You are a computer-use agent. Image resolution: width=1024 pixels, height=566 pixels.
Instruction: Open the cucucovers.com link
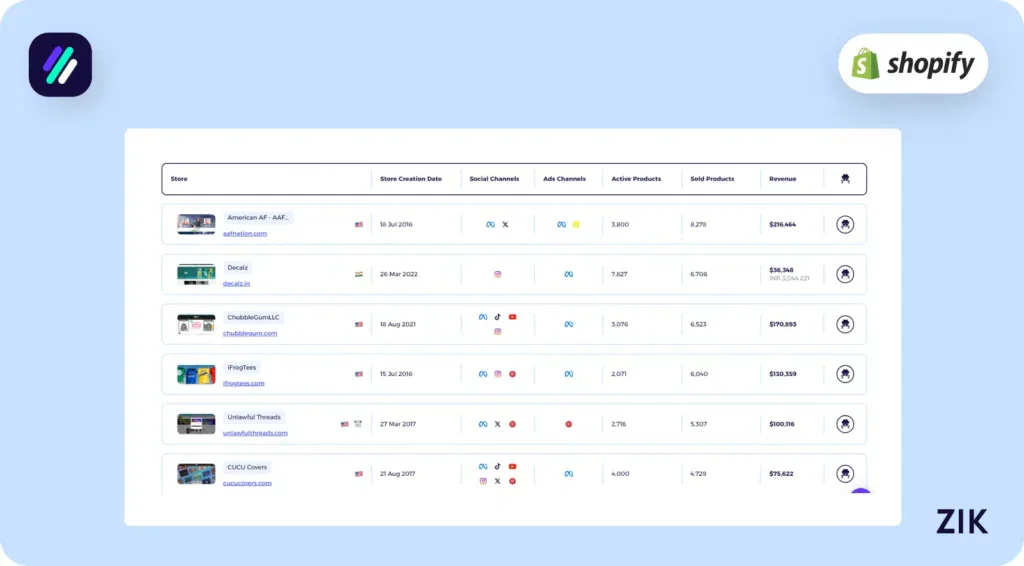pos(247,483)
